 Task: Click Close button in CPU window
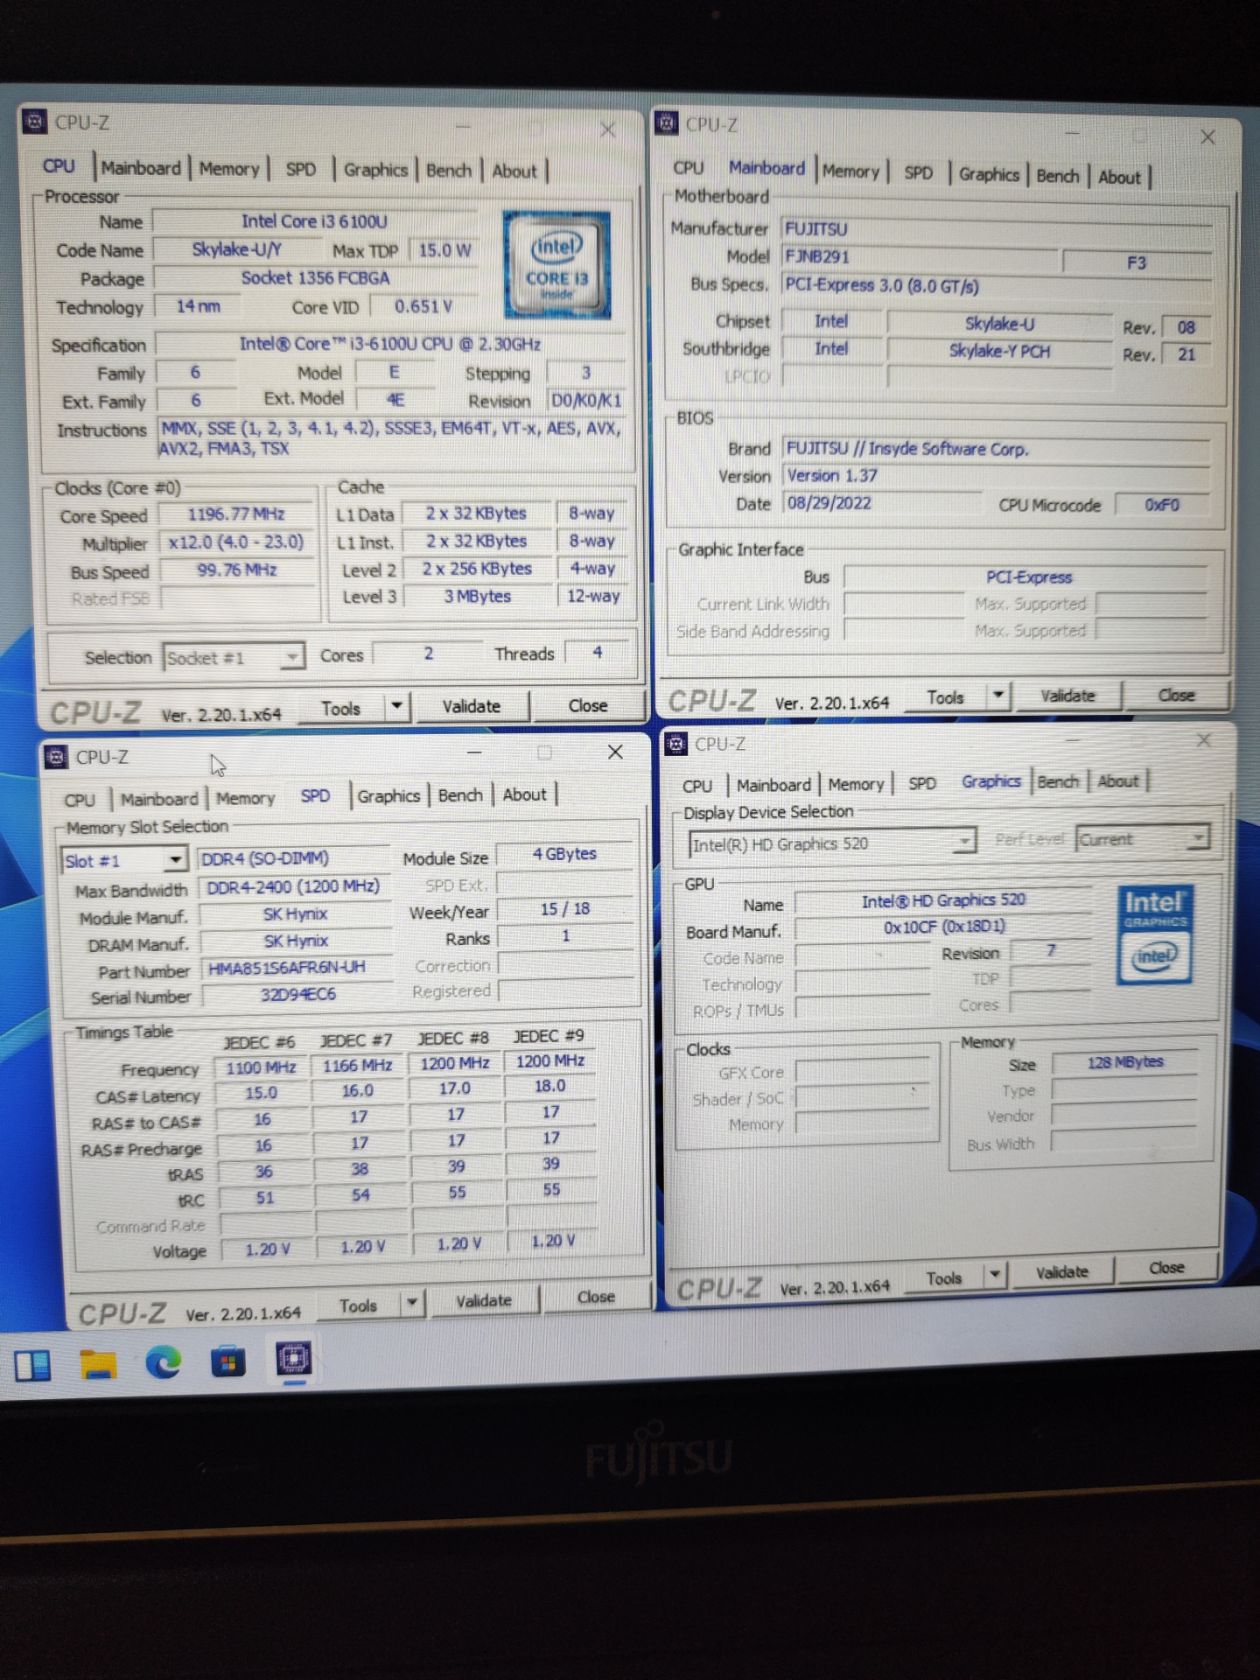pyautogui.click(x=587, y=705)
